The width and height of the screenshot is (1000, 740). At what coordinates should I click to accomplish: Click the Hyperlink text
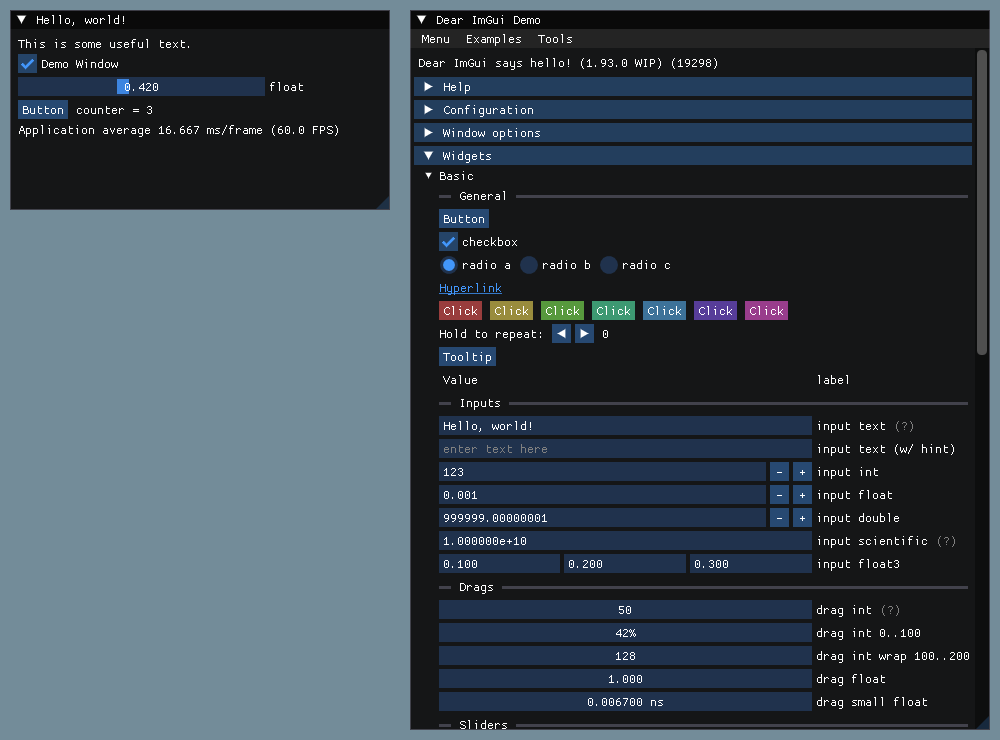[470, 288]
